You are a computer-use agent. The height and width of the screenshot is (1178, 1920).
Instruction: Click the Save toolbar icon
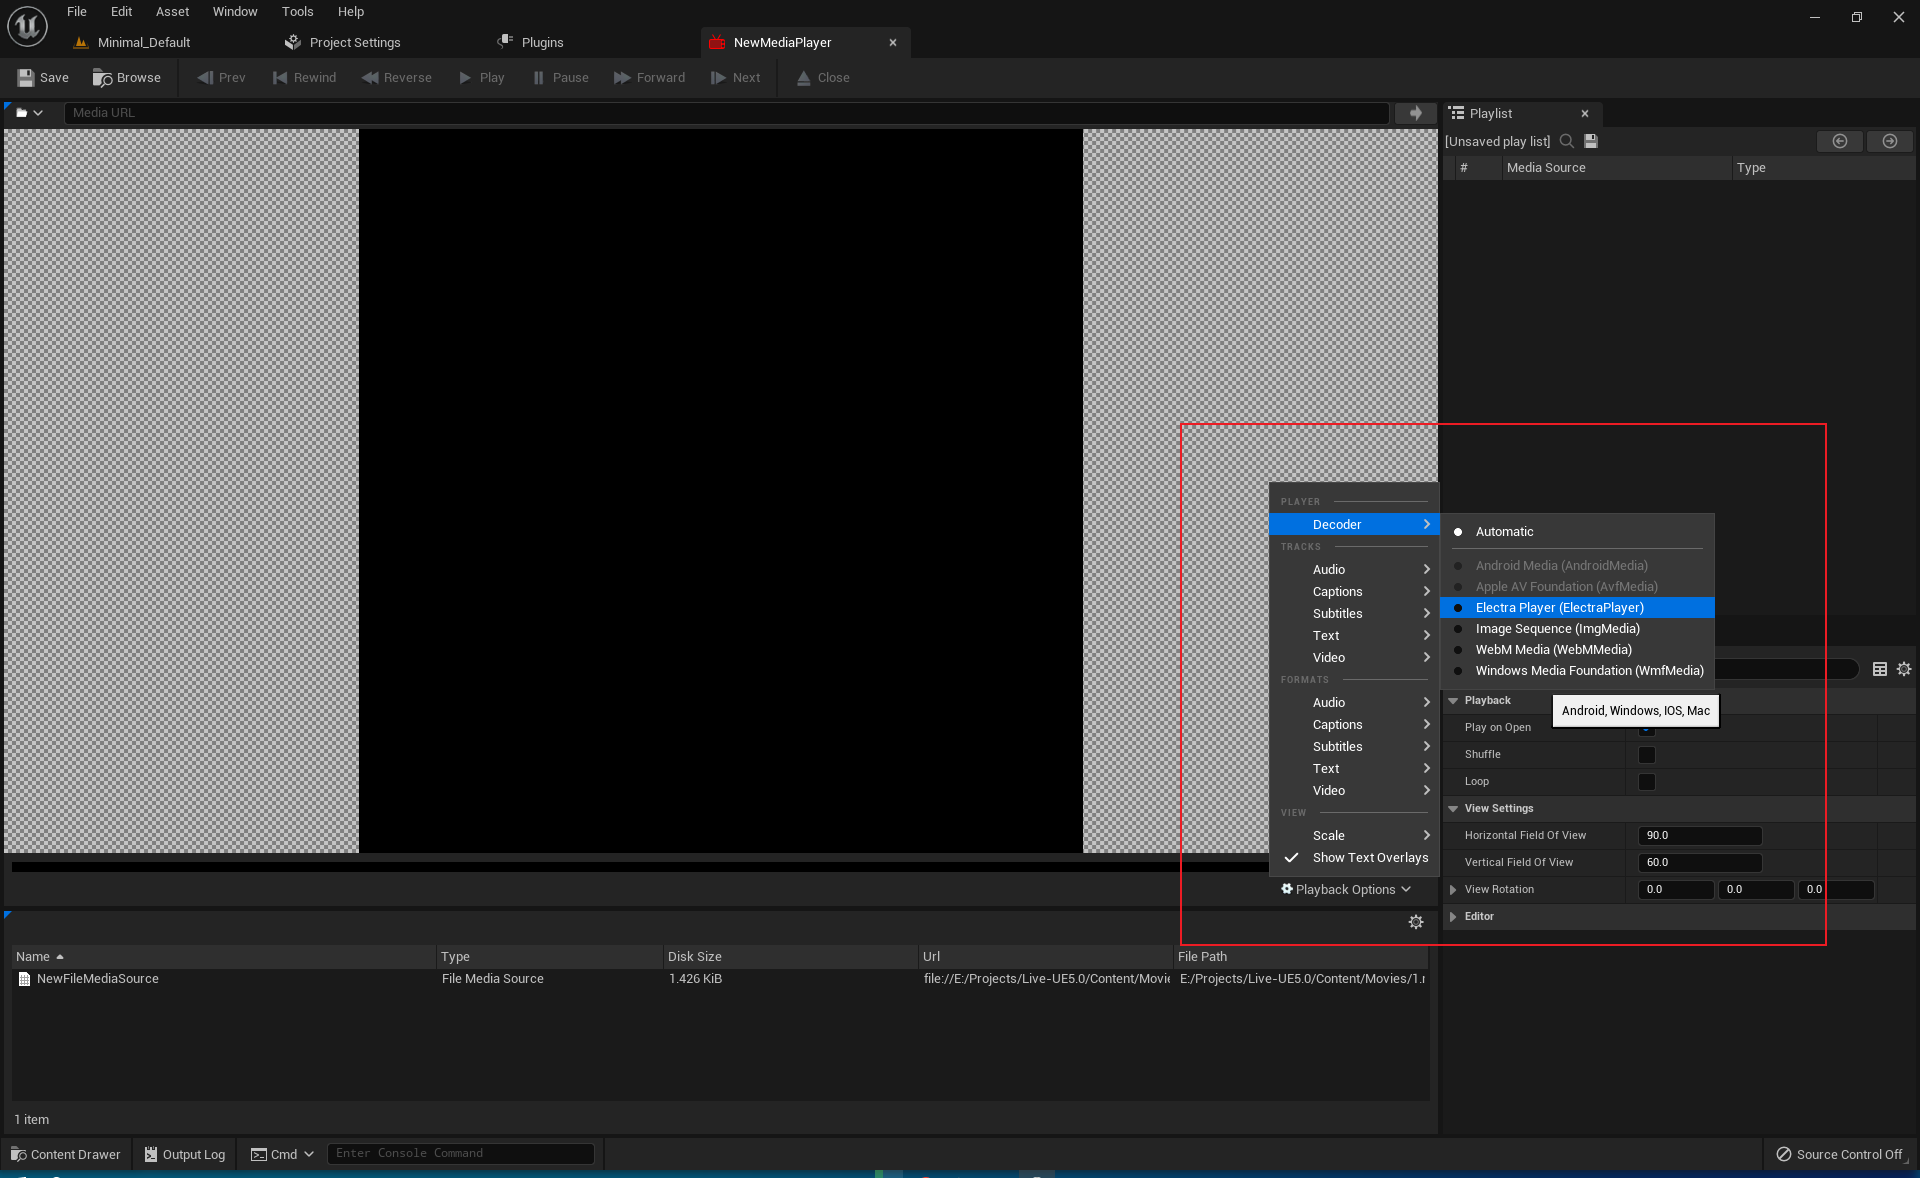coord(26,78)
